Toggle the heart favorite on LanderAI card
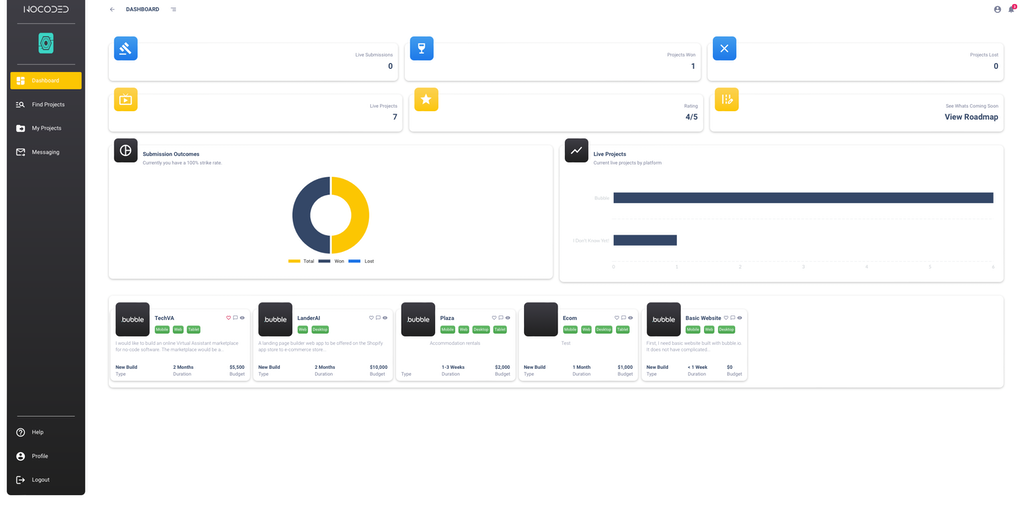Image resolution: width=1024 pixels, height=512 pixels. click(372, 318)
